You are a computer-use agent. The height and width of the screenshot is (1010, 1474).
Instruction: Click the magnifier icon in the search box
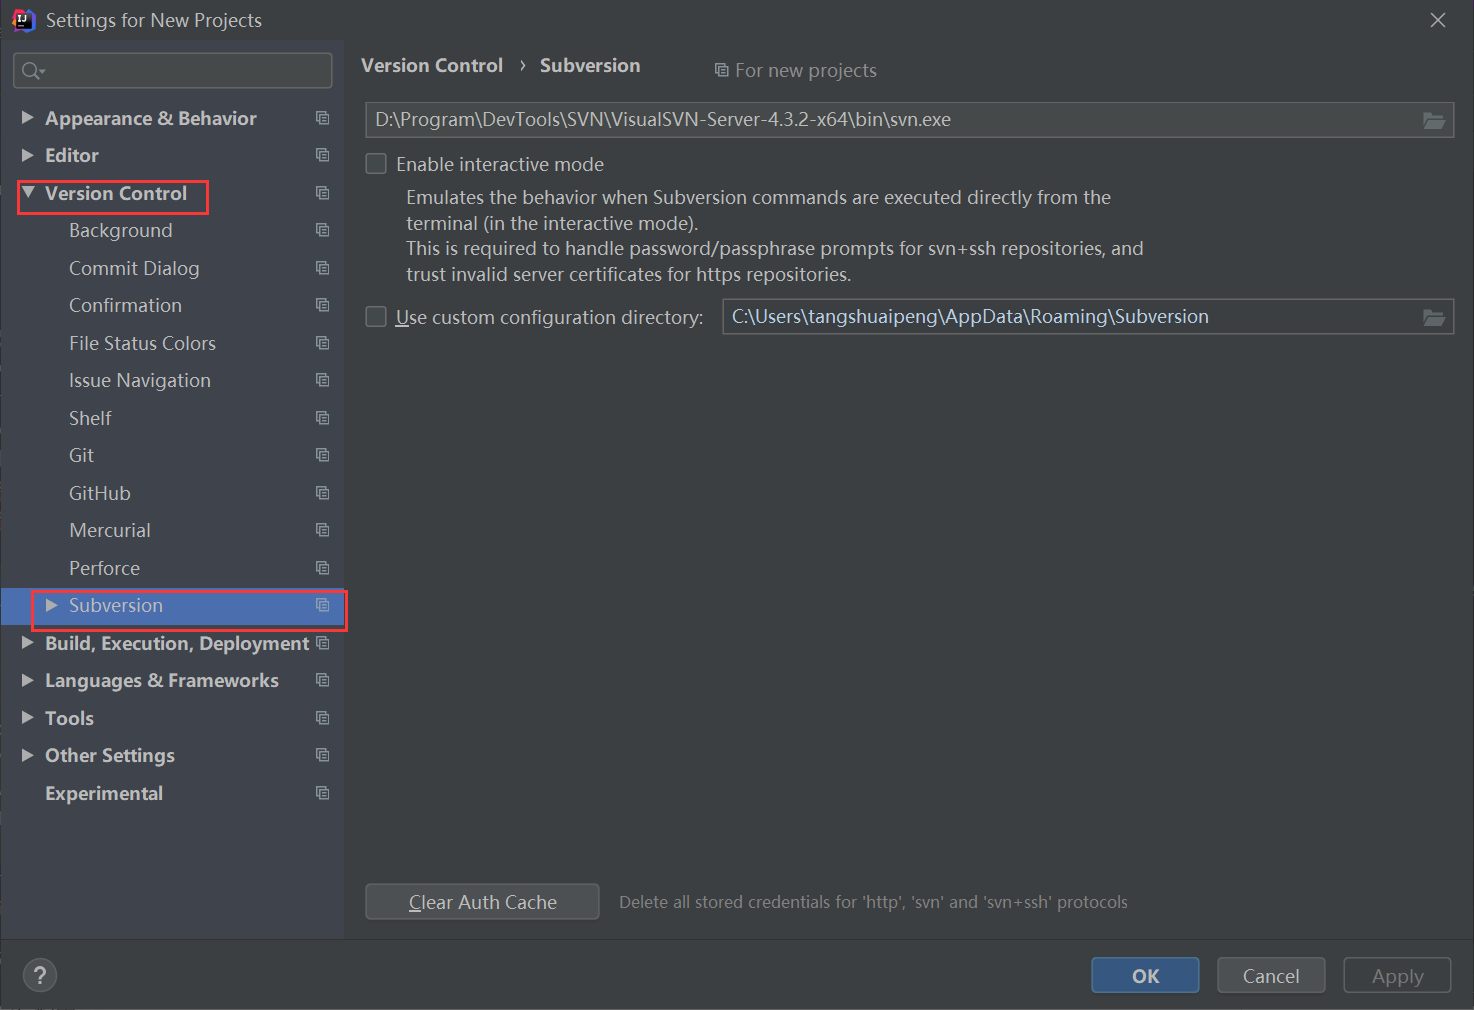point(32,70)
